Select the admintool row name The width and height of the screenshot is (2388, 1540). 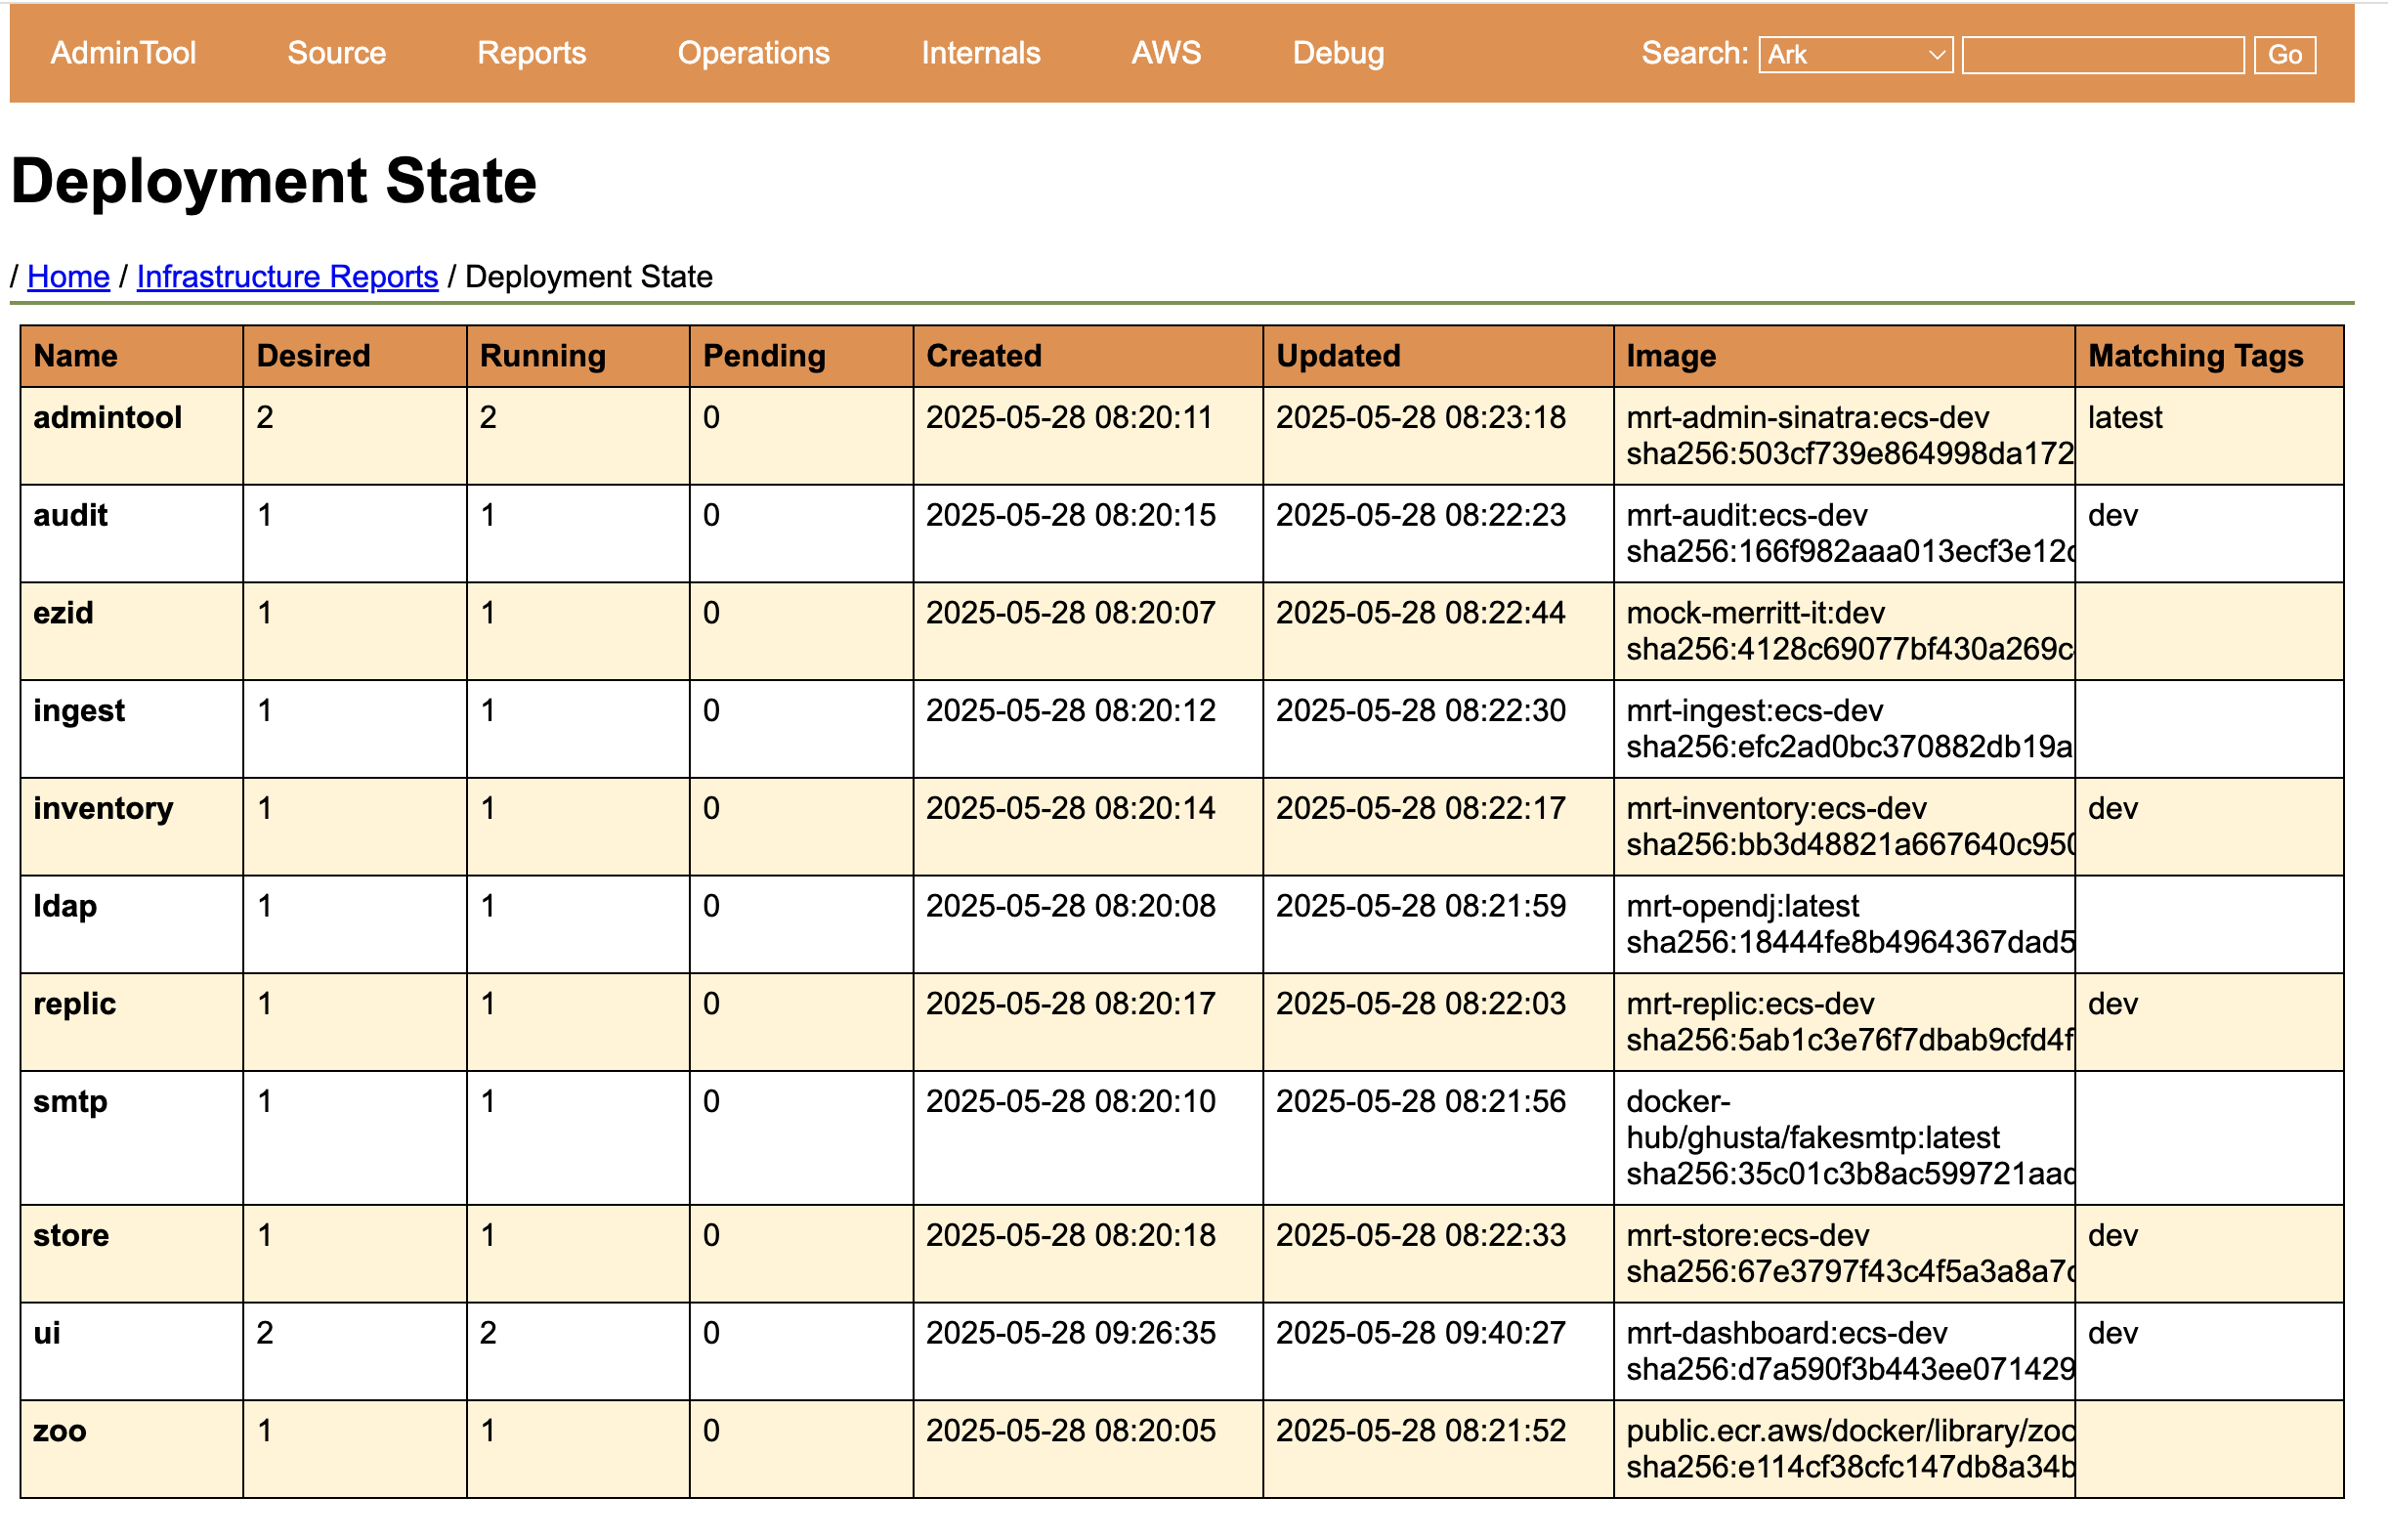point(107,417)
